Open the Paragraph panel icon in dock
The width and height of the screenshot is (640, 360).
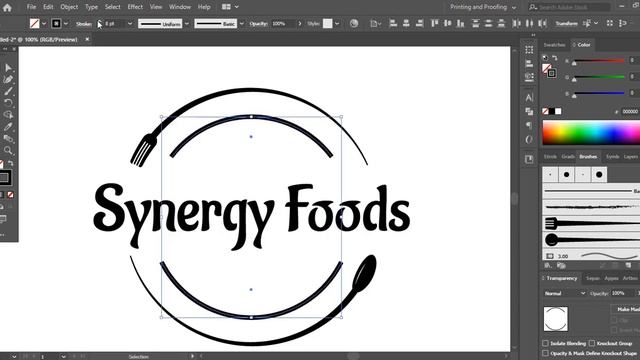pos(529,125)
